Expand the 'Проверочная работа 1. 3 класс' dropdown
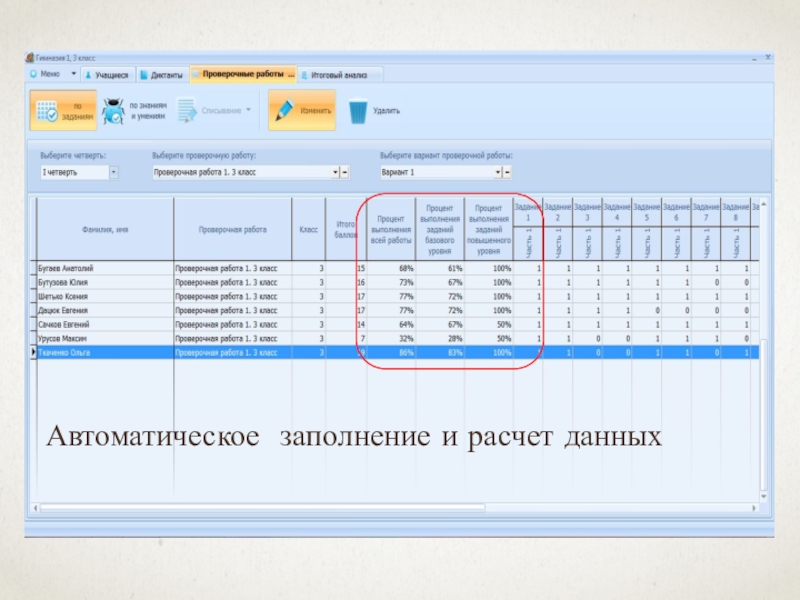The width and height of the screenshot is (800, 600). (335, 172)
